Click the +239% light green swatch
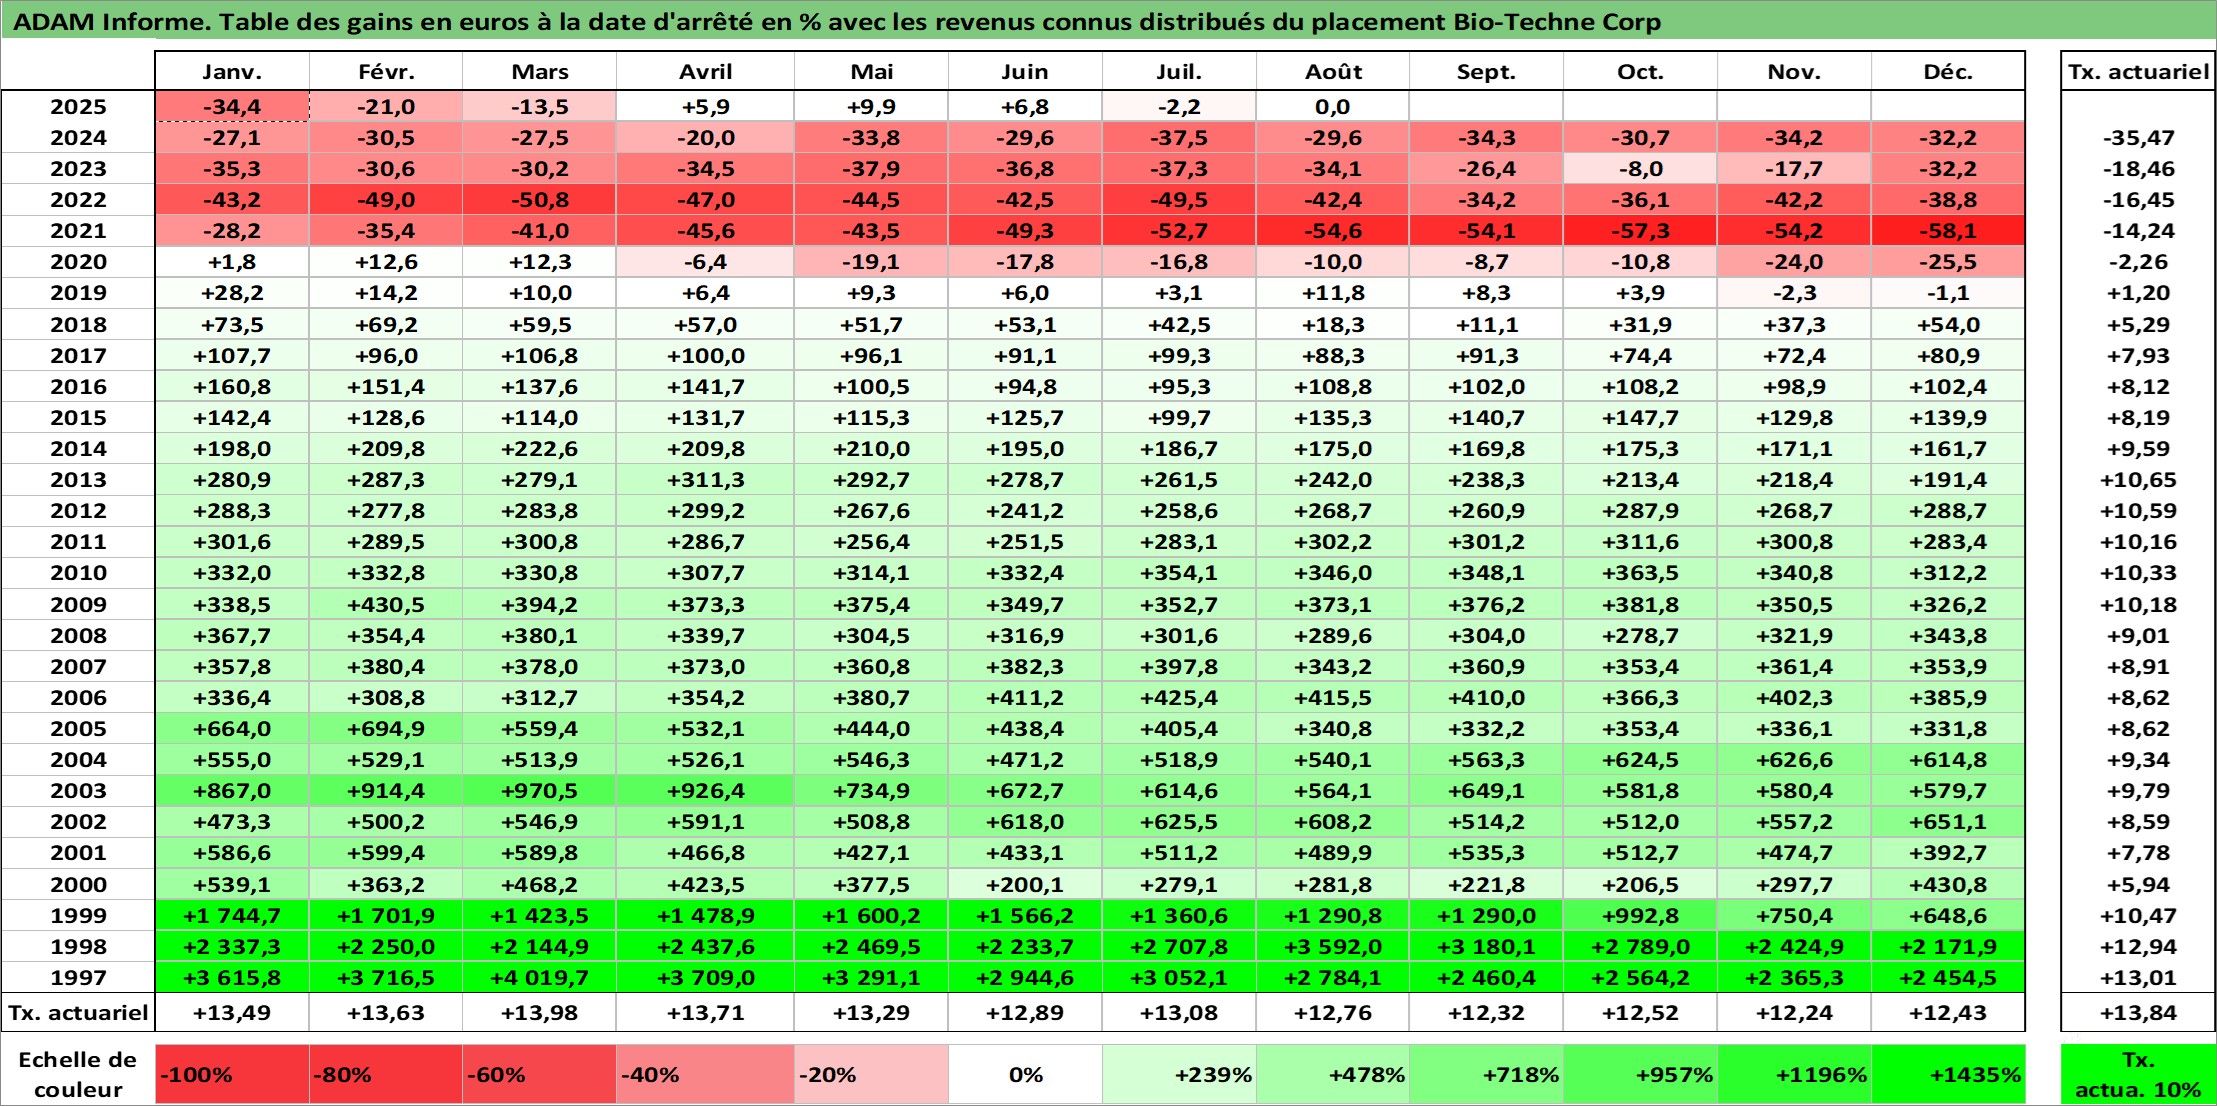Screen dimensions: 2217x1106 1179,1075
